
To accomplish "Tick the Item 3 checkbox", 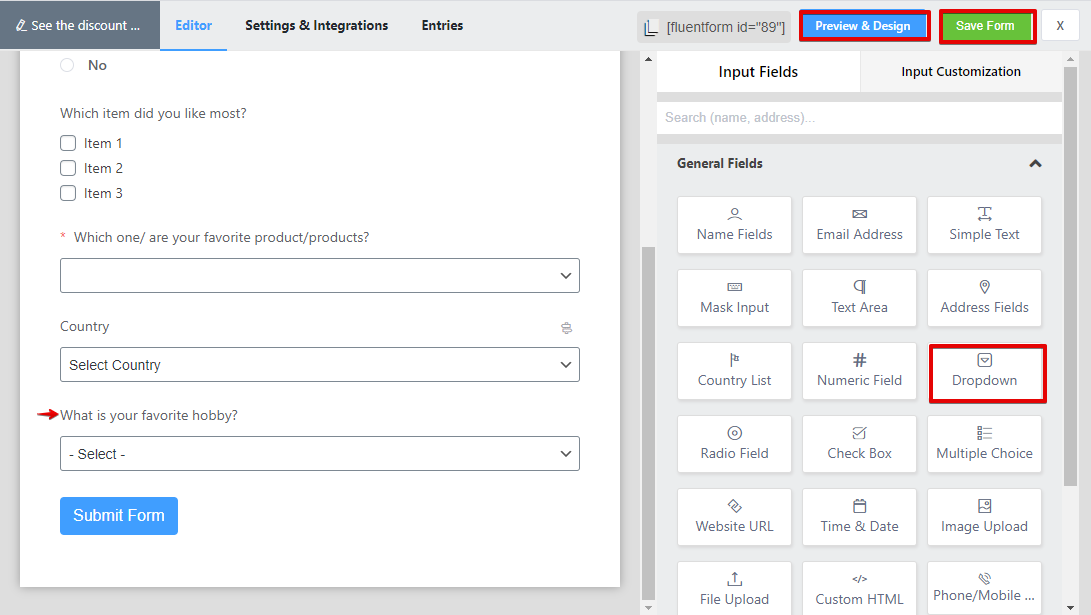I will click(x=68, y=193).
